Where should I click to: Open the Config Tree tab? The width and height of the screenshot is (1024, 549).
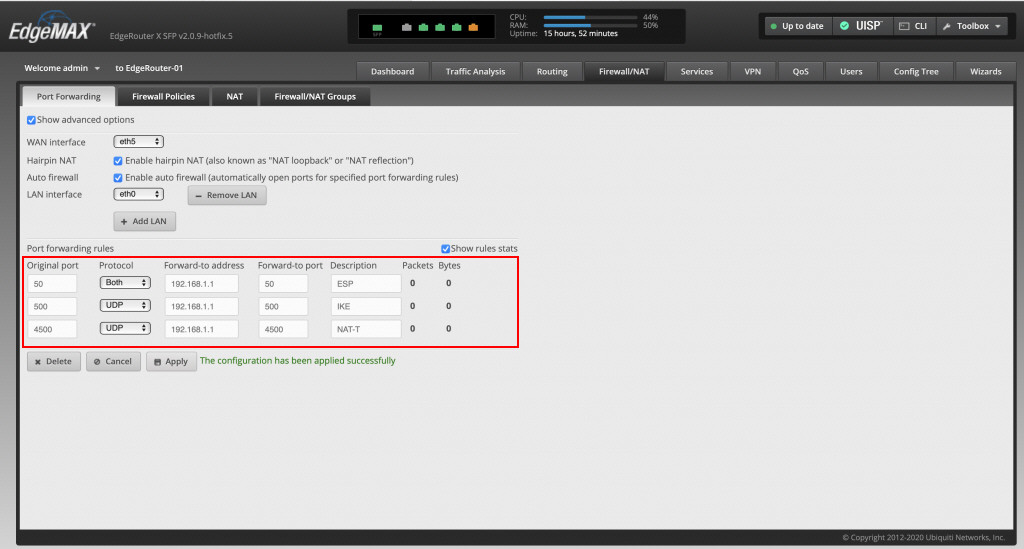916,71
